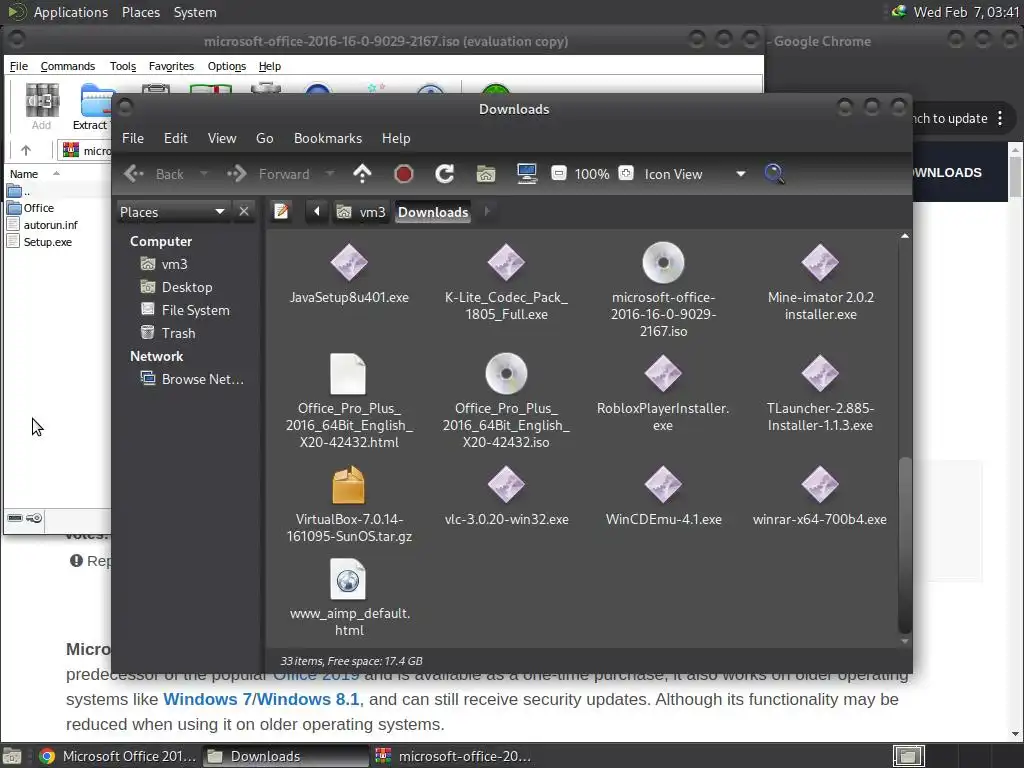Viewport: 1024px width, 768px height.
Task: Open the WinRAR Options menu
Action: pyautogui.click(x=227, y=66)
